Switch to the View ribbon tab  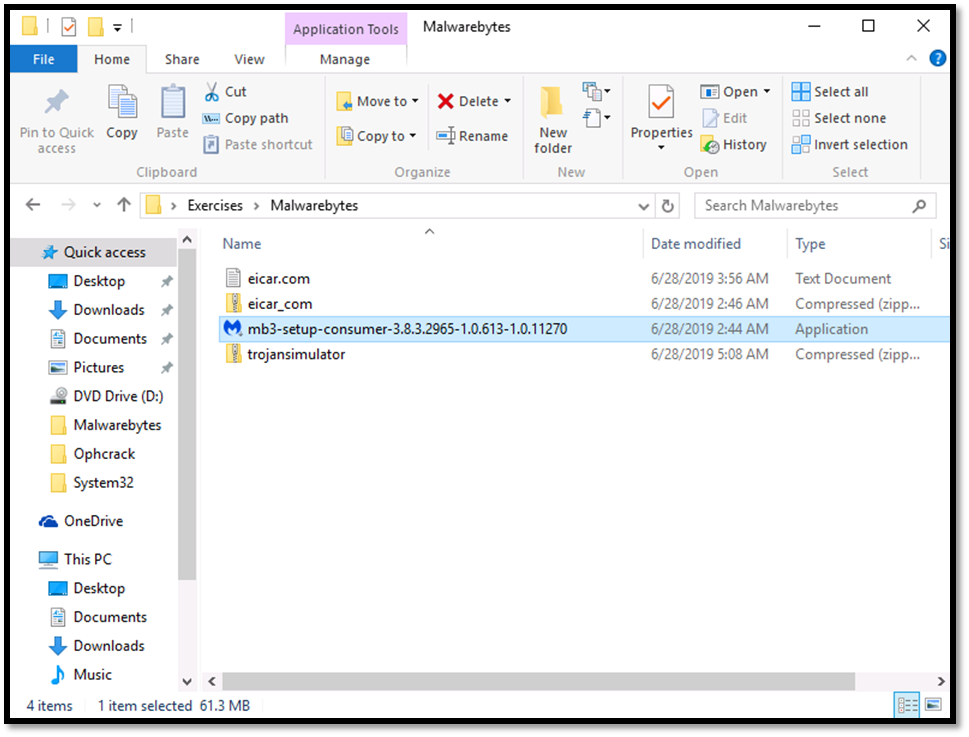pyautogui.click(x=249, y=59)
